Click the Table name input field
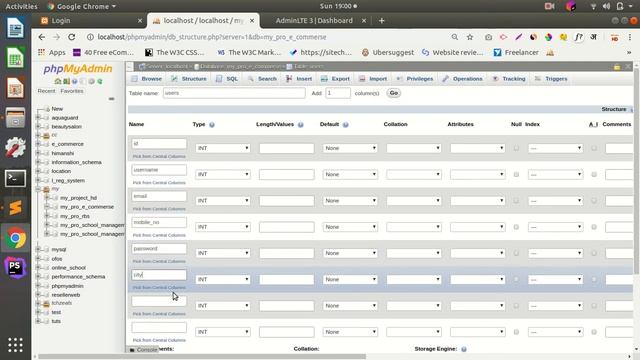 pos(234,93)
